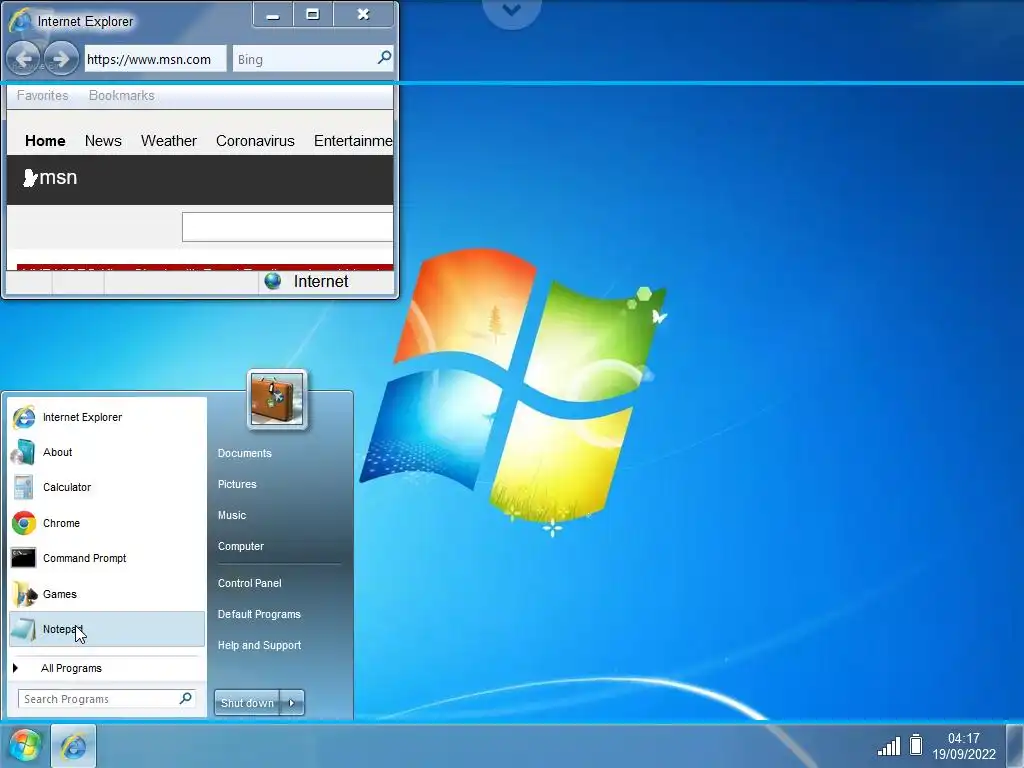Click the msn page search box
The image size is (1024, 768).
coord(288,227)
